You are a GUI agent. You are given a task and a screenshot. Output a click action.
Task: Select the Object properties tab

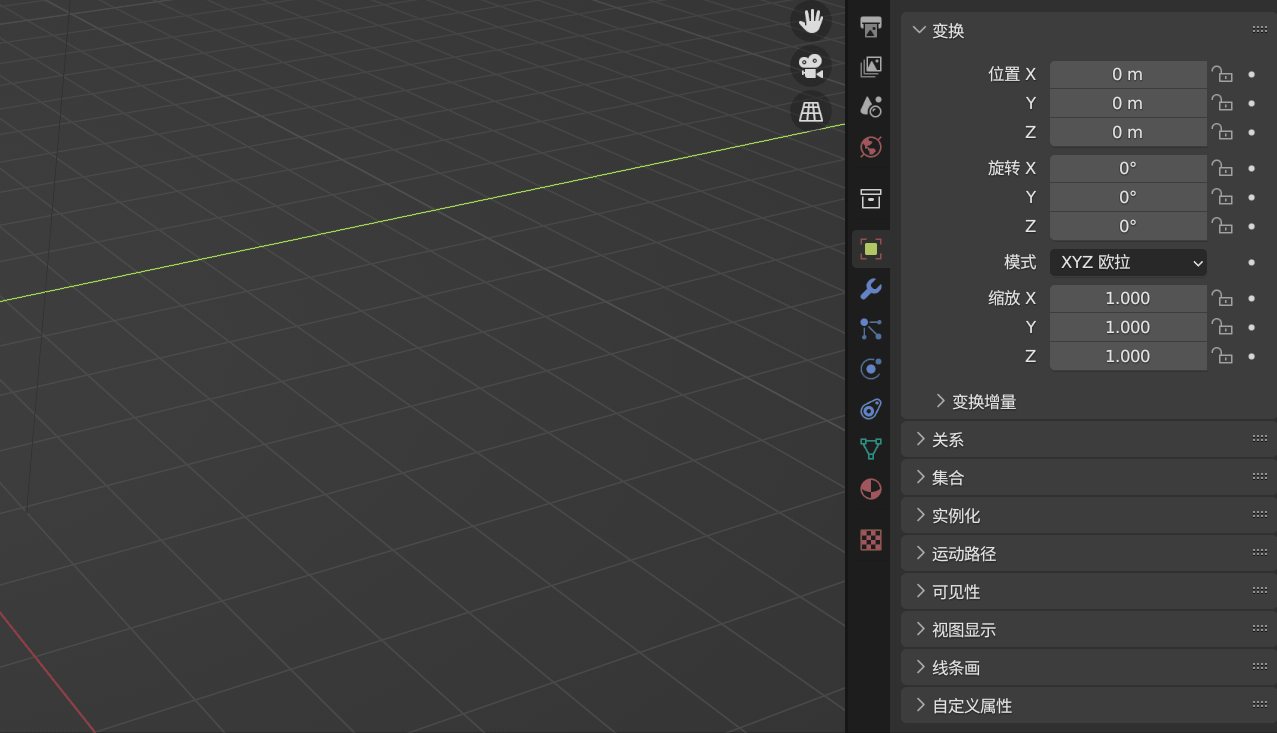[871, 249]
